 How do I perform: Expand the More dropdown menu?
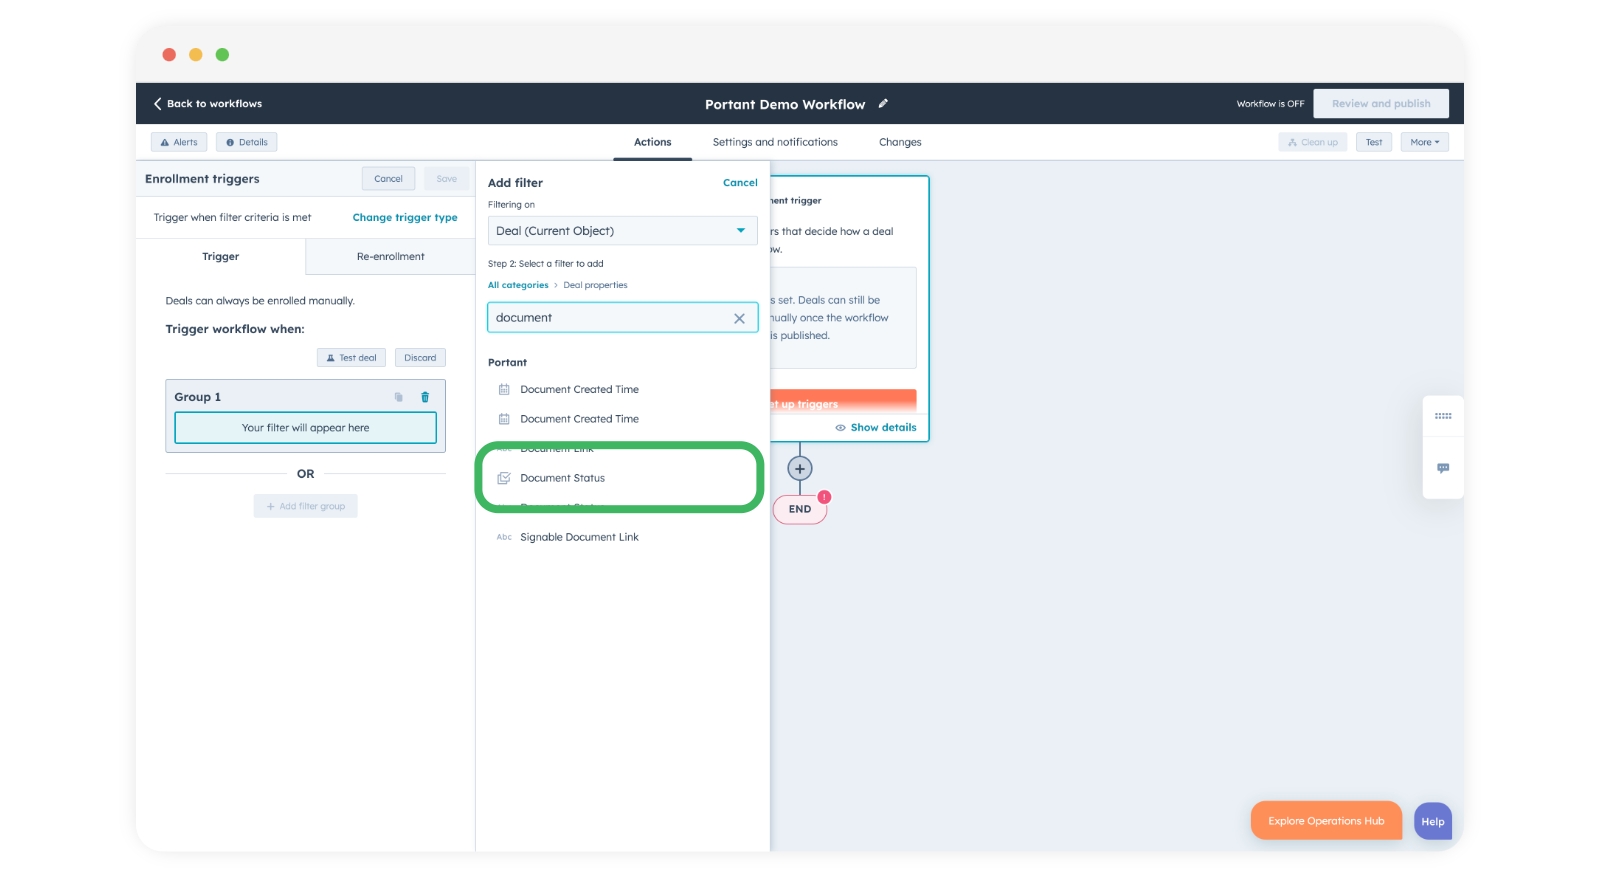(1424, 142)
